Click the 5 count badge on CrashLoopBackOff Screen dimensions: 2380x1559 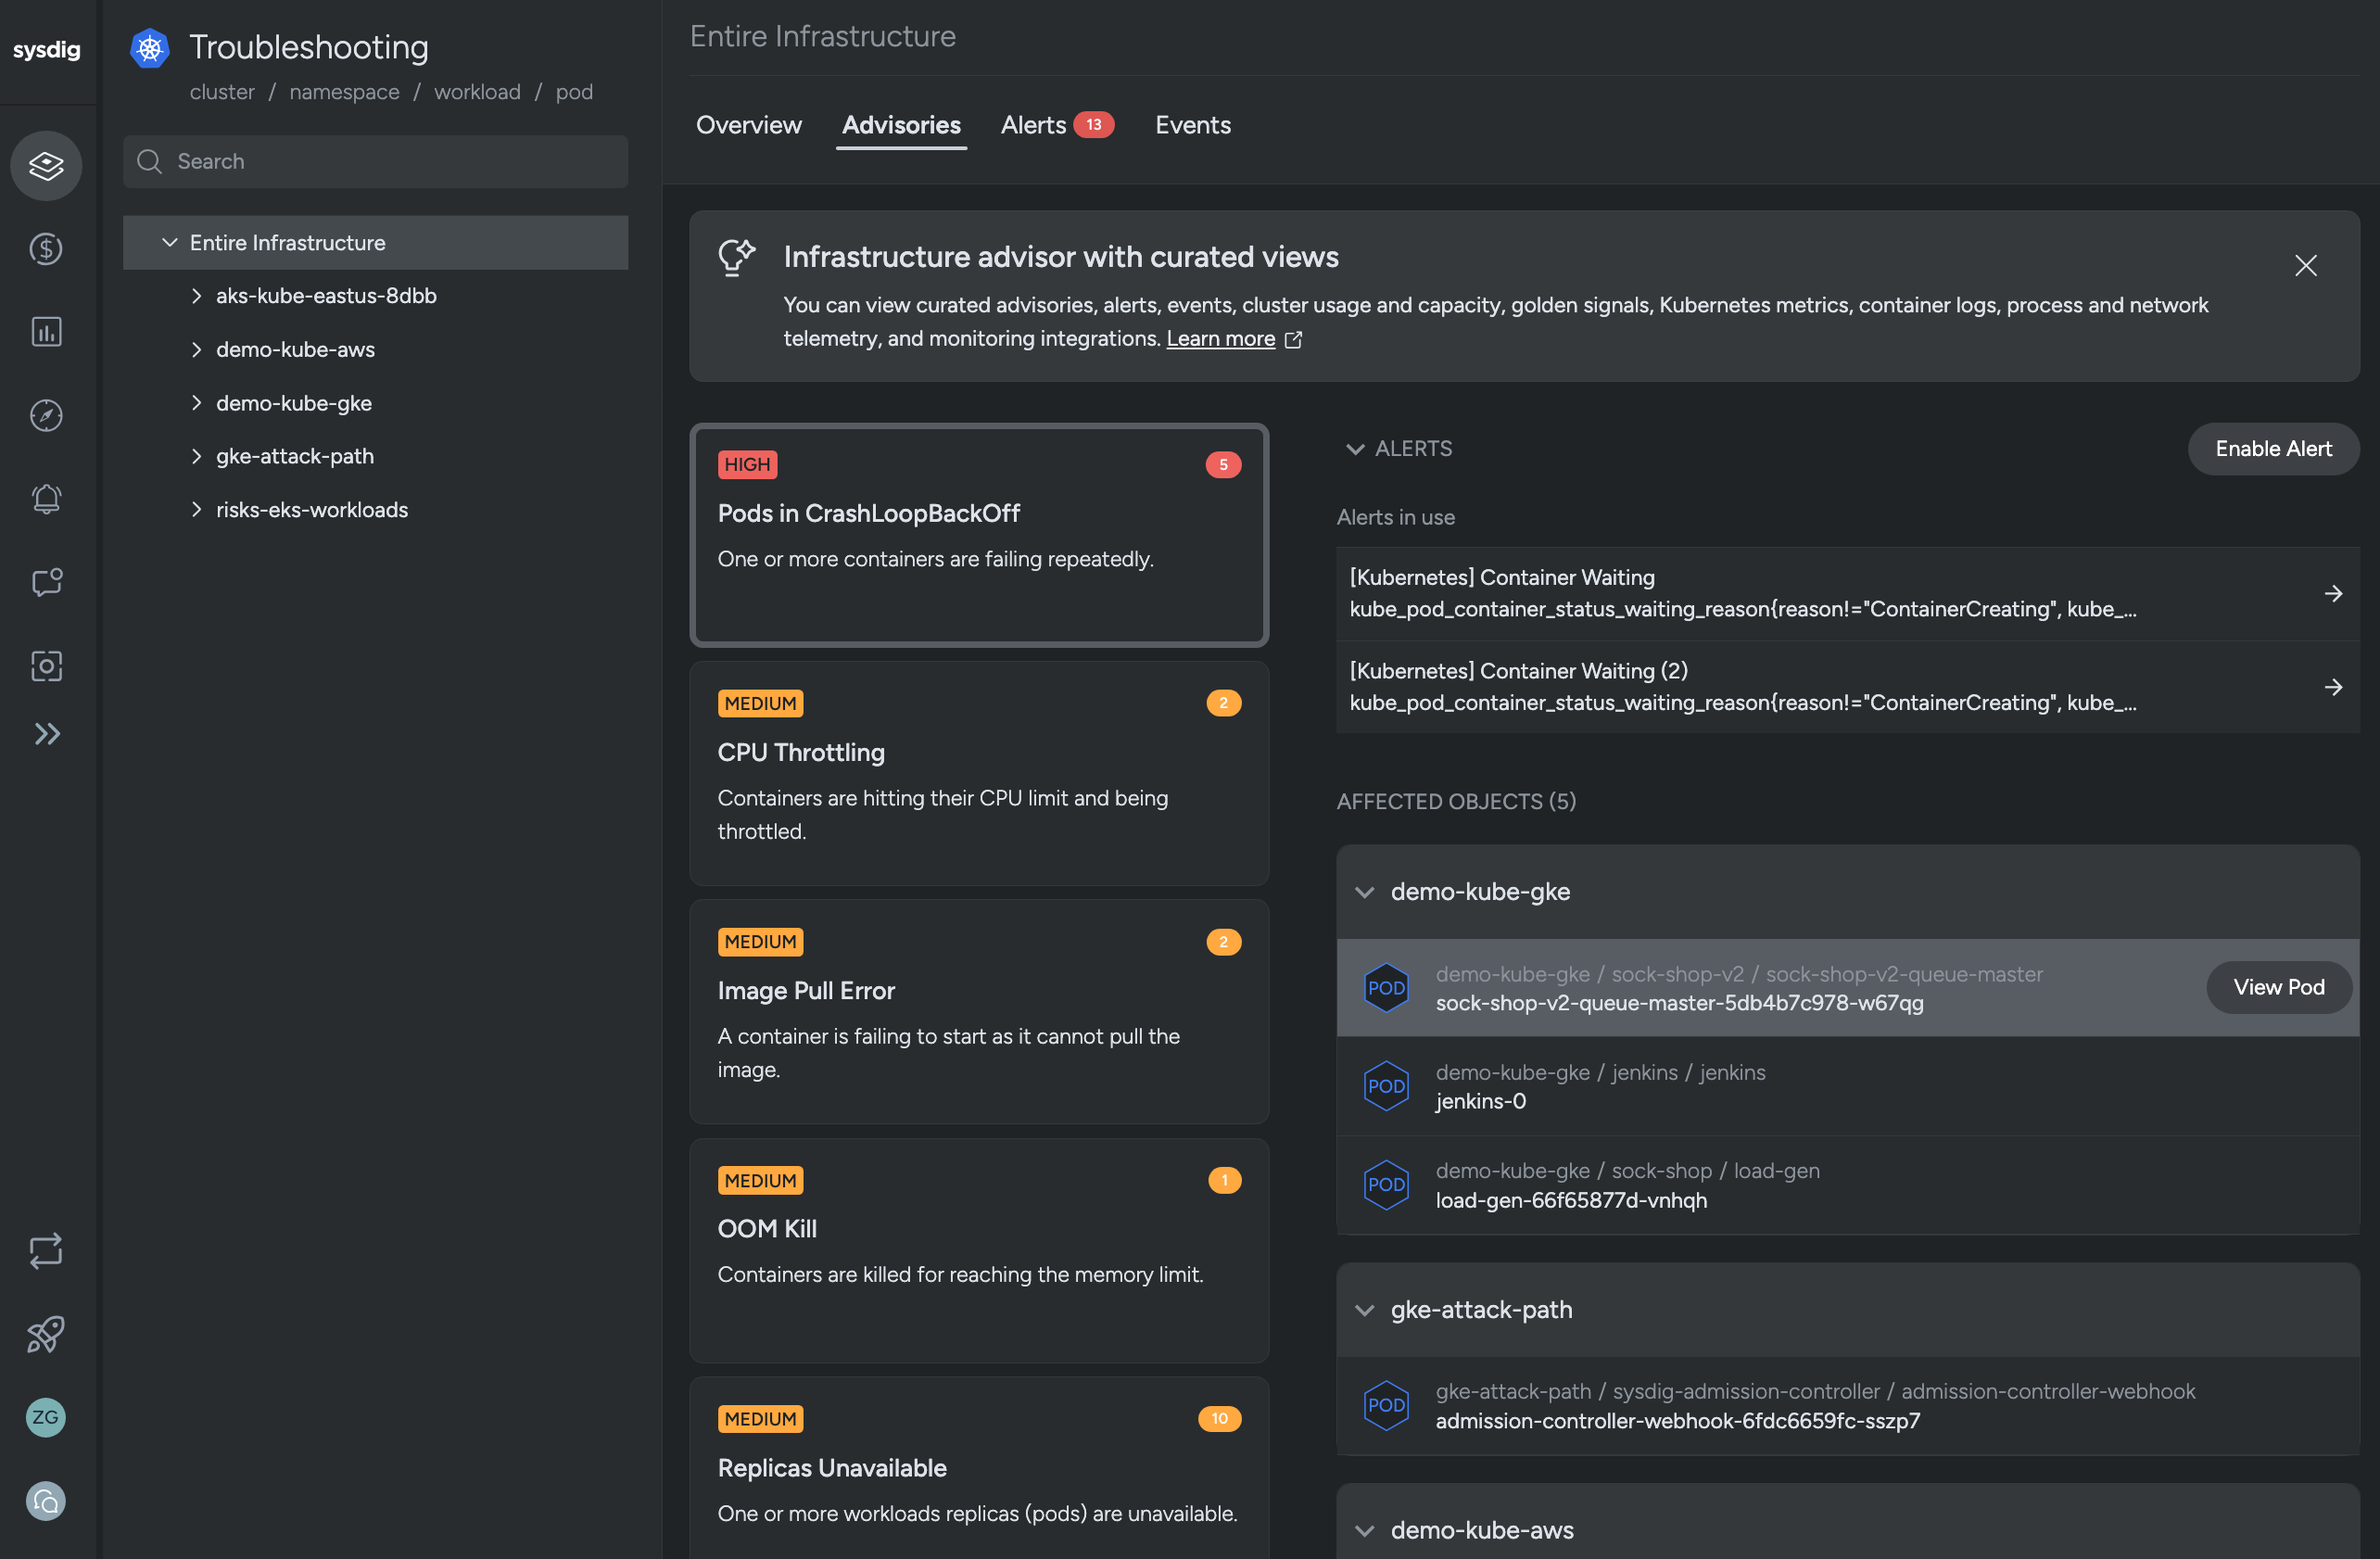[1223, 465]
